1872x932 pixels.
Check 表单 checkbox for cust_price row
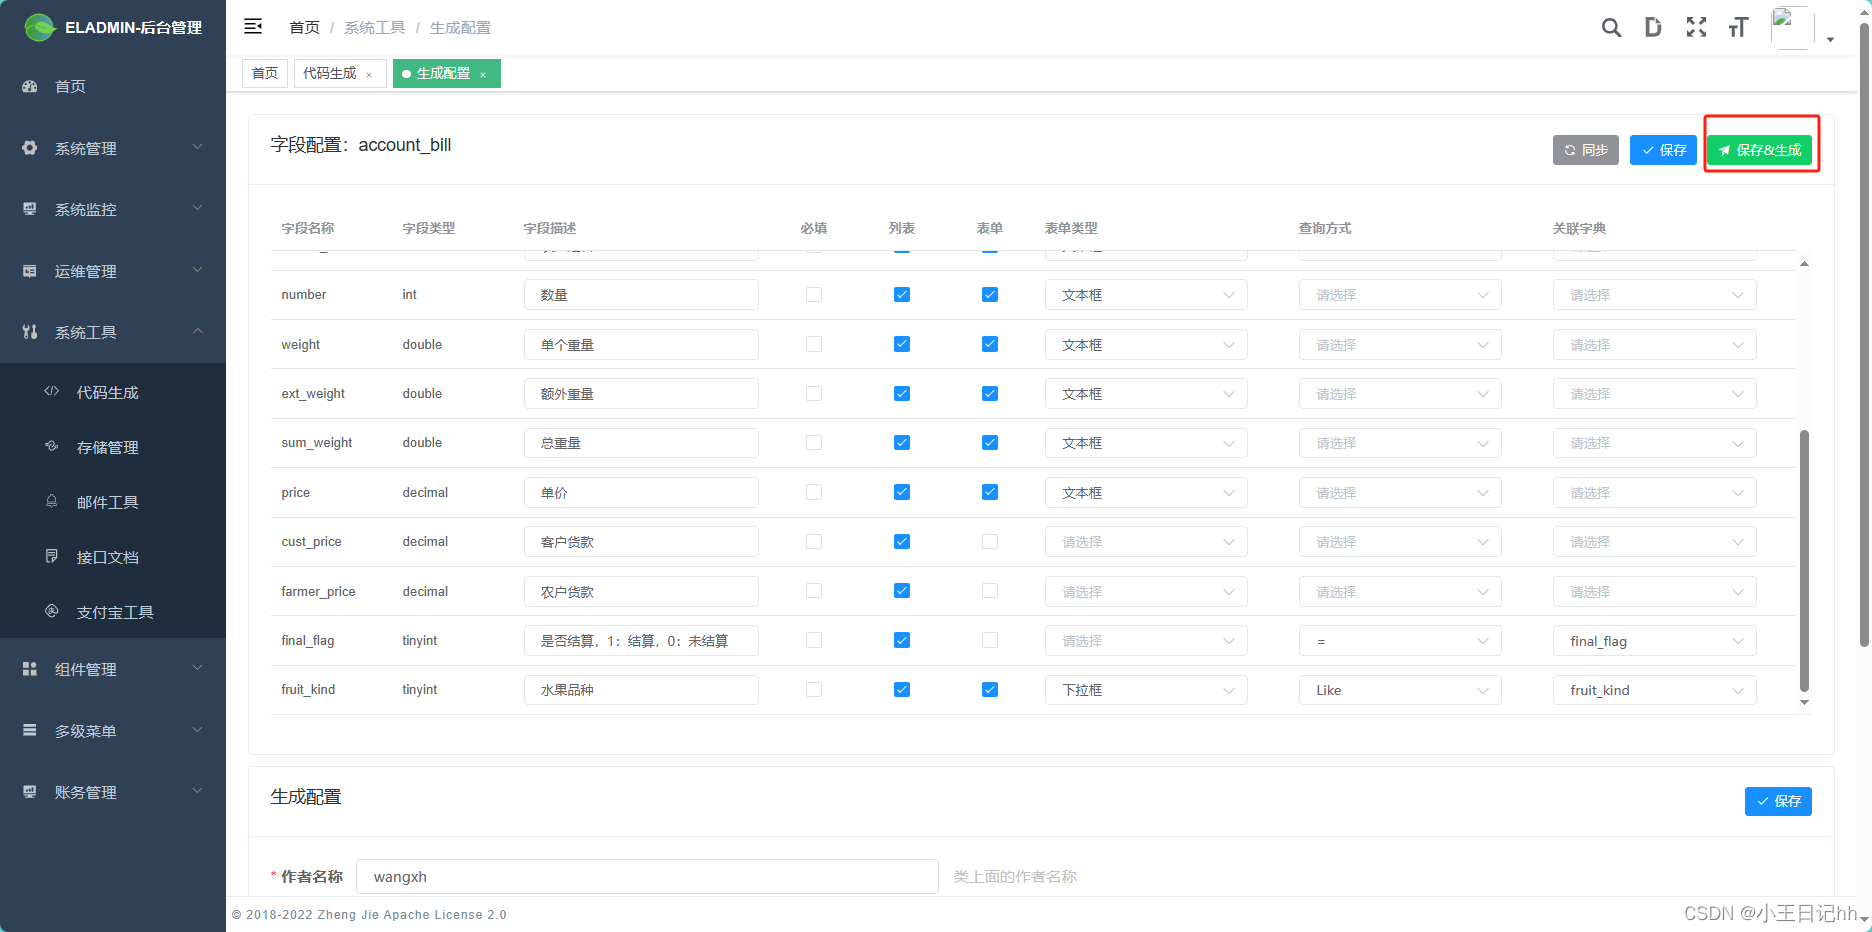pos(990,542)
